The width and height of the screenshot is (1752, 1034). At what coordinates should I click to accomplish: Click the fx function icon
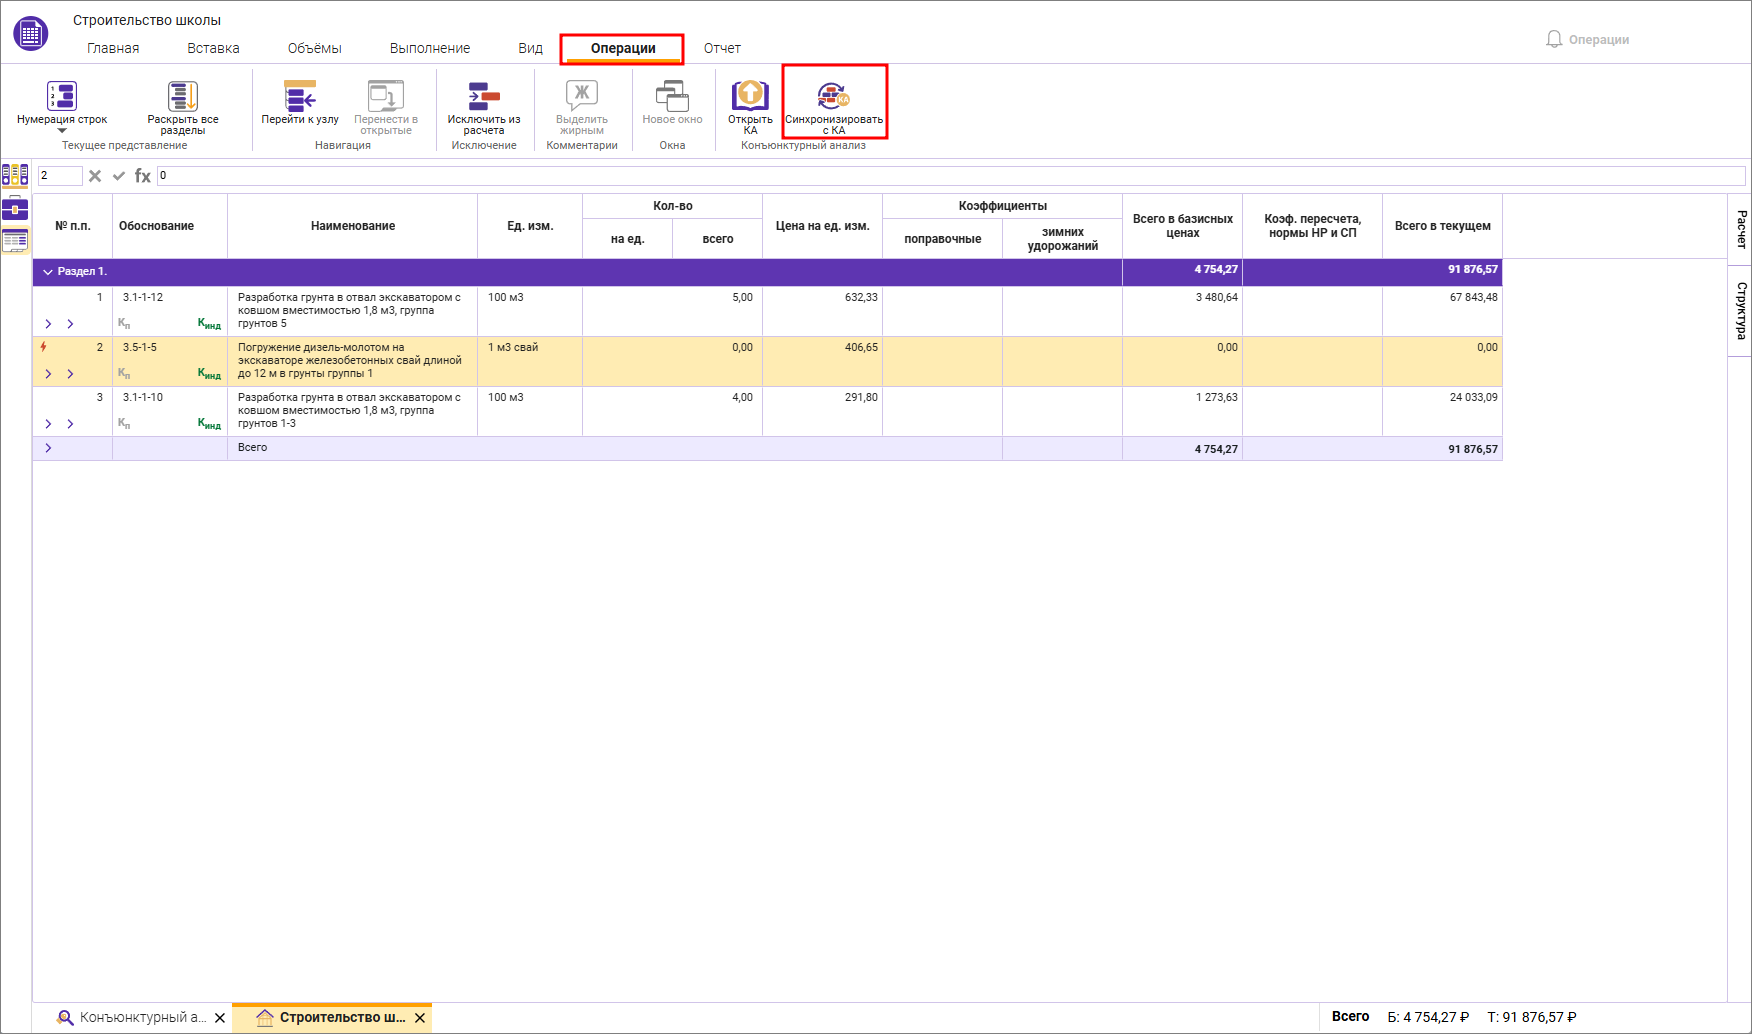click(143, 176)
